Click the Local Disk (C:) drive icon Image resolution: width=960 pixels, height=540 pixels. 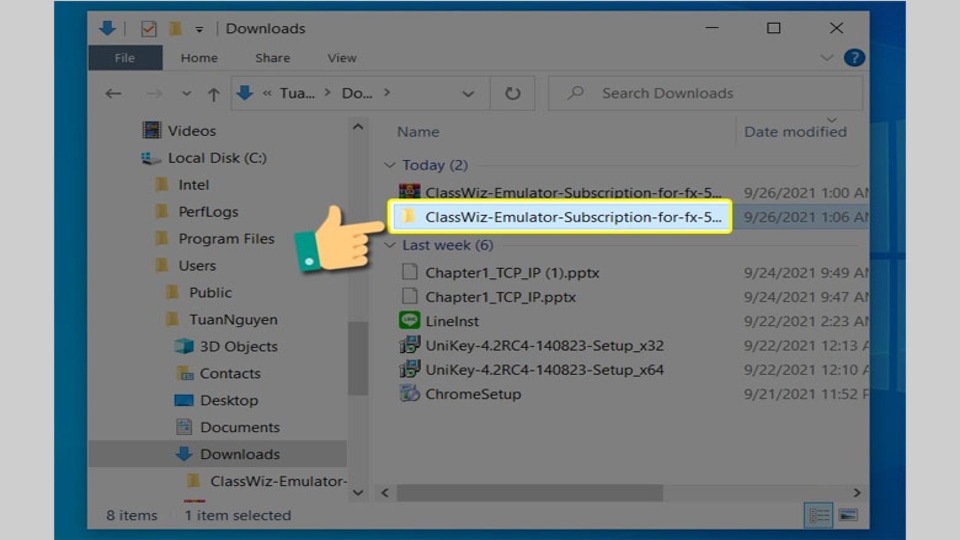point(151,158)
